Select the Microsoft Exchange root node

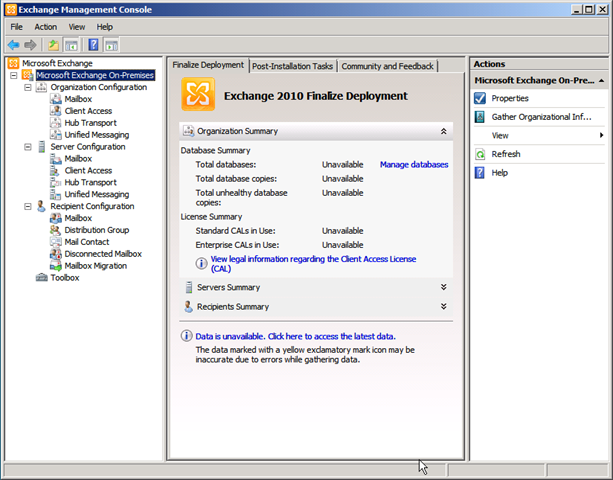57,63
